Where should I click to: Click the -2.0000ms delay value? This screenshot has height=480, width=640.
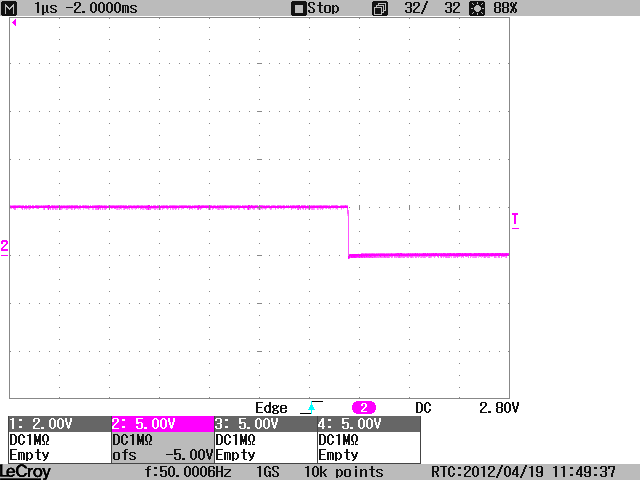(x=101, y=8)
